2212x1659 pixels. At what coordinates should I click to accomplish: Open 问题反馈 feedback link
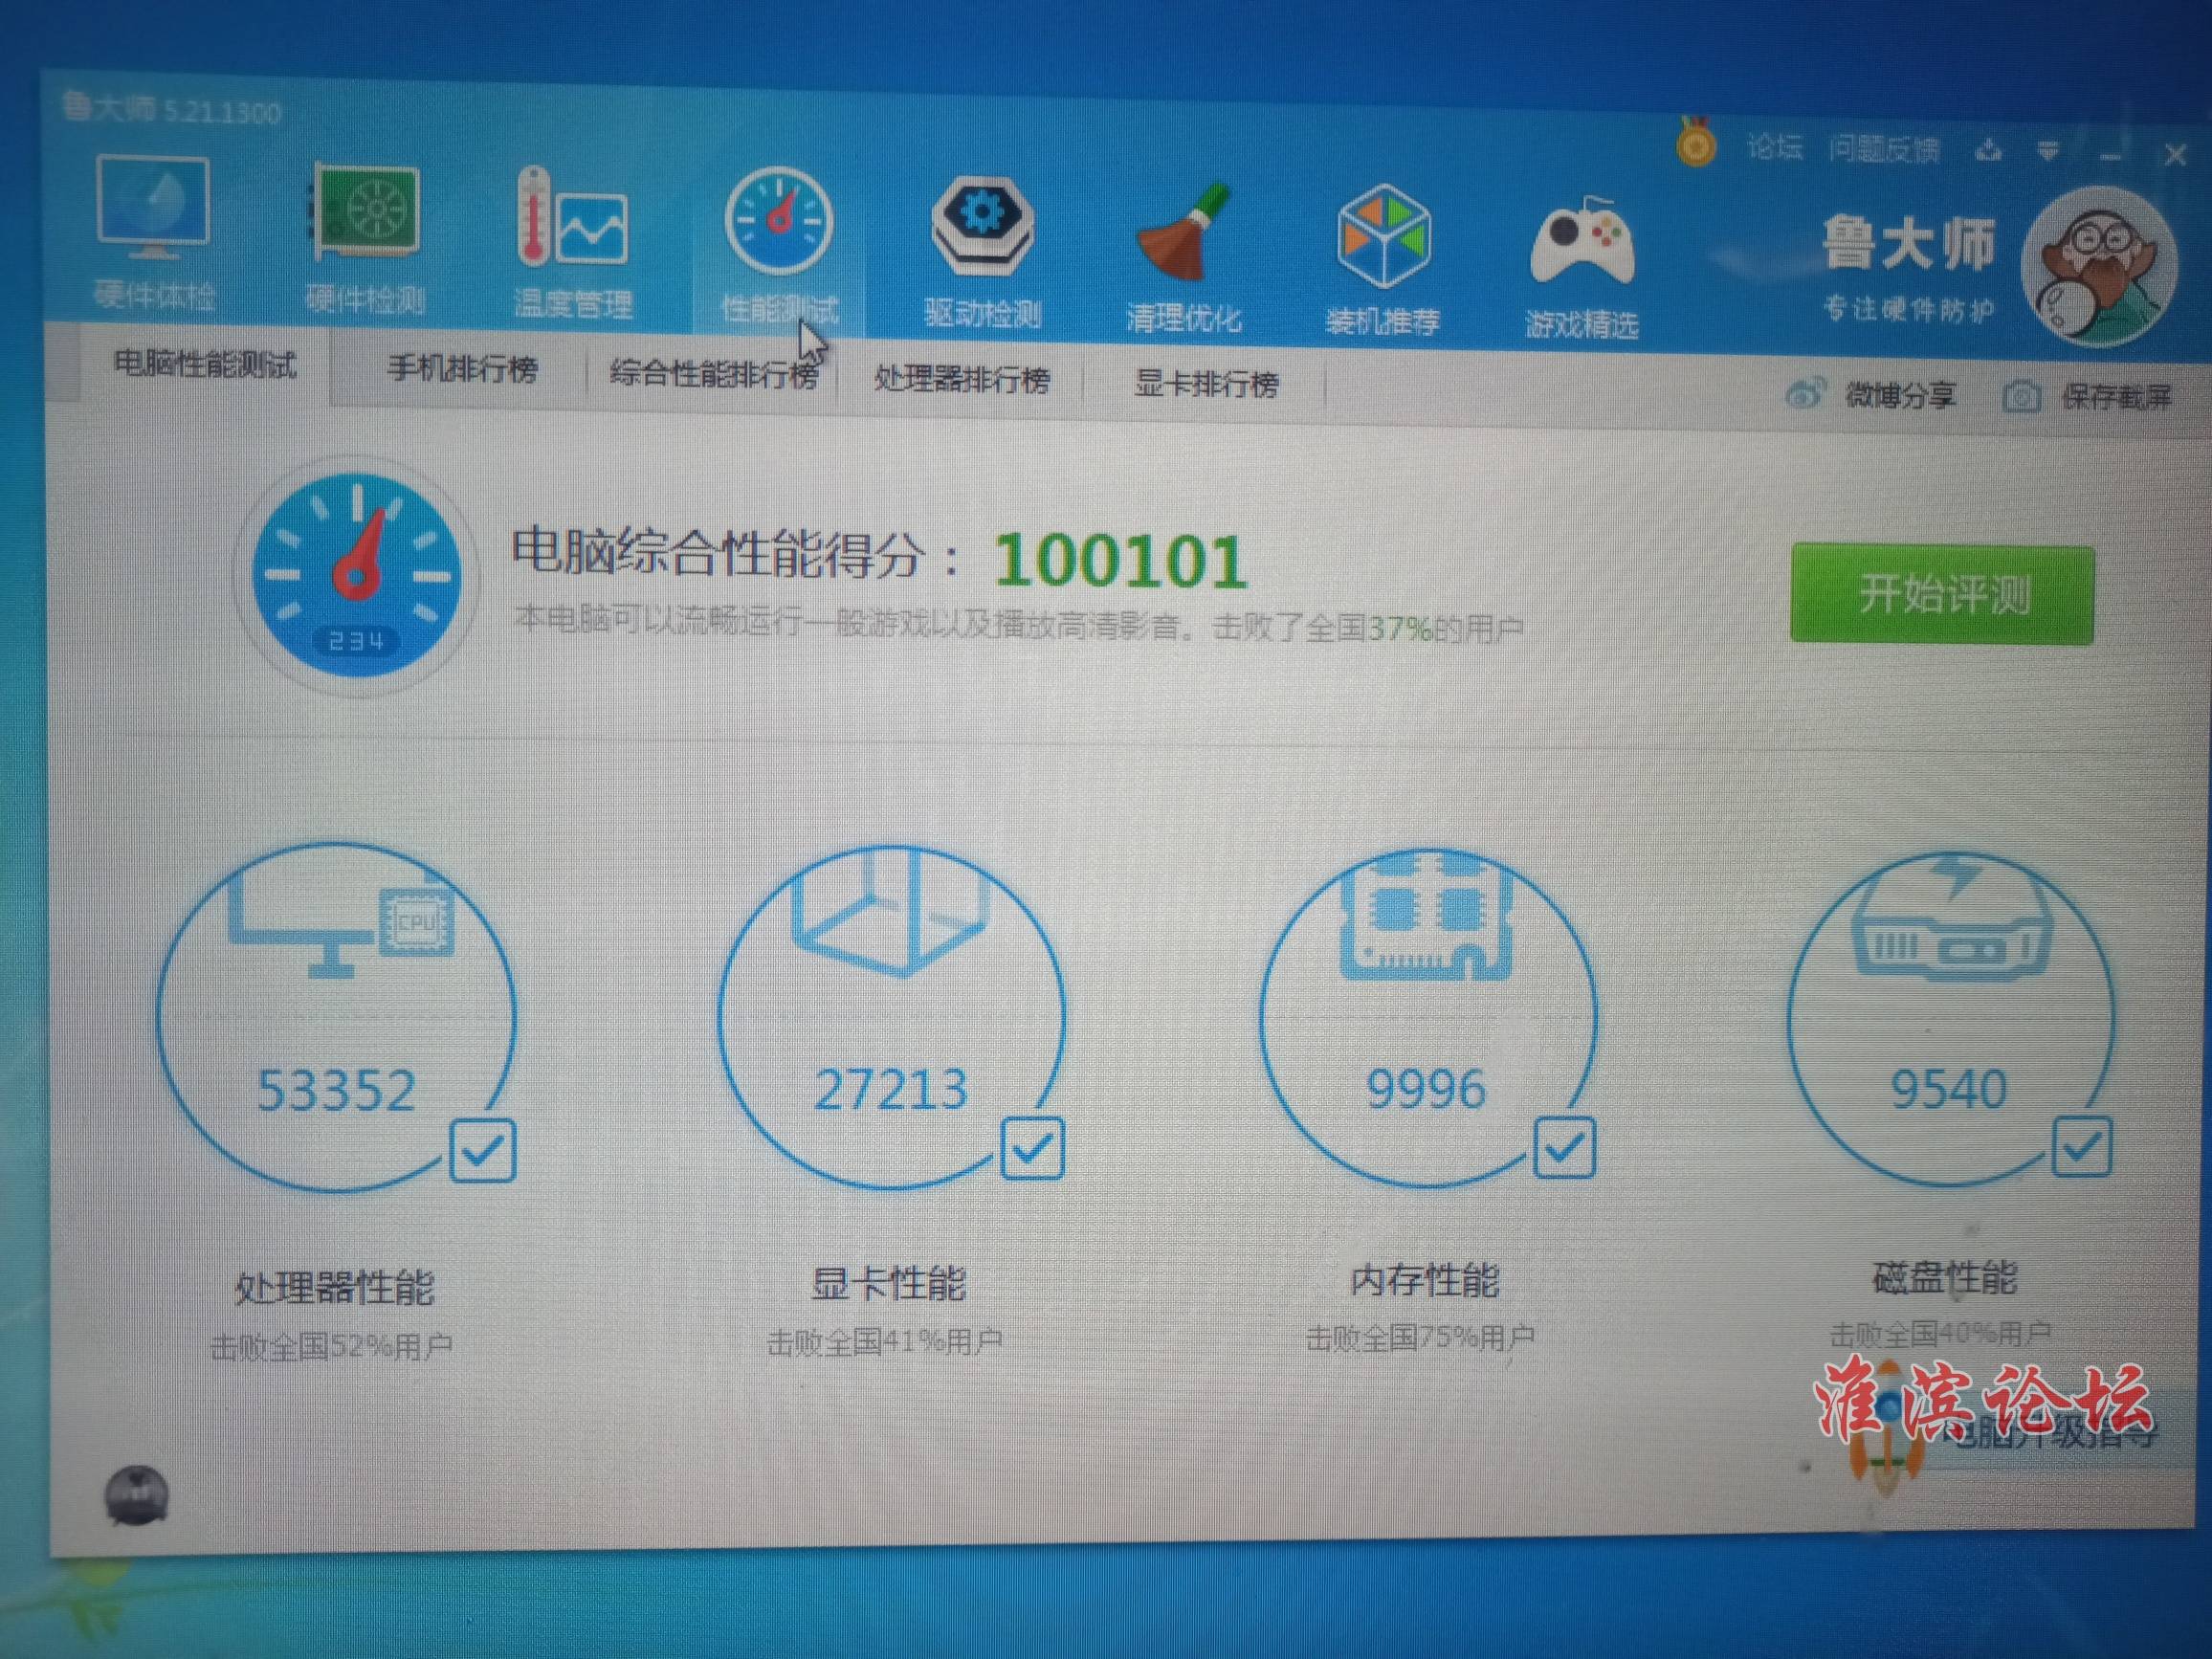click(x=1884, y=150)
